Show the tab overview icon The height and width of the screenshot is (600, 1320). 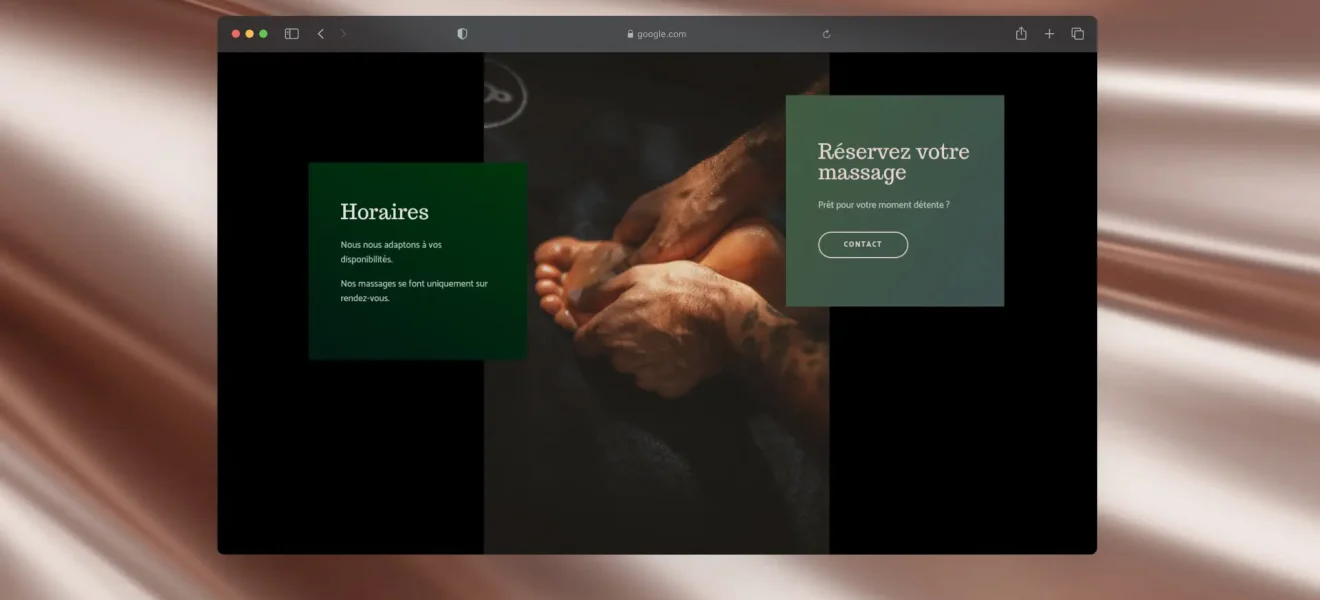click(1077, 34)
